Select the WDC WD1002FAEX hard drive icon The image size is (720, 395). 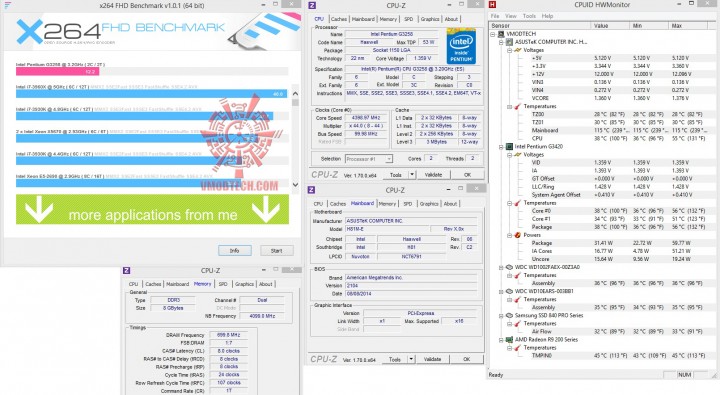click(509, 267)
